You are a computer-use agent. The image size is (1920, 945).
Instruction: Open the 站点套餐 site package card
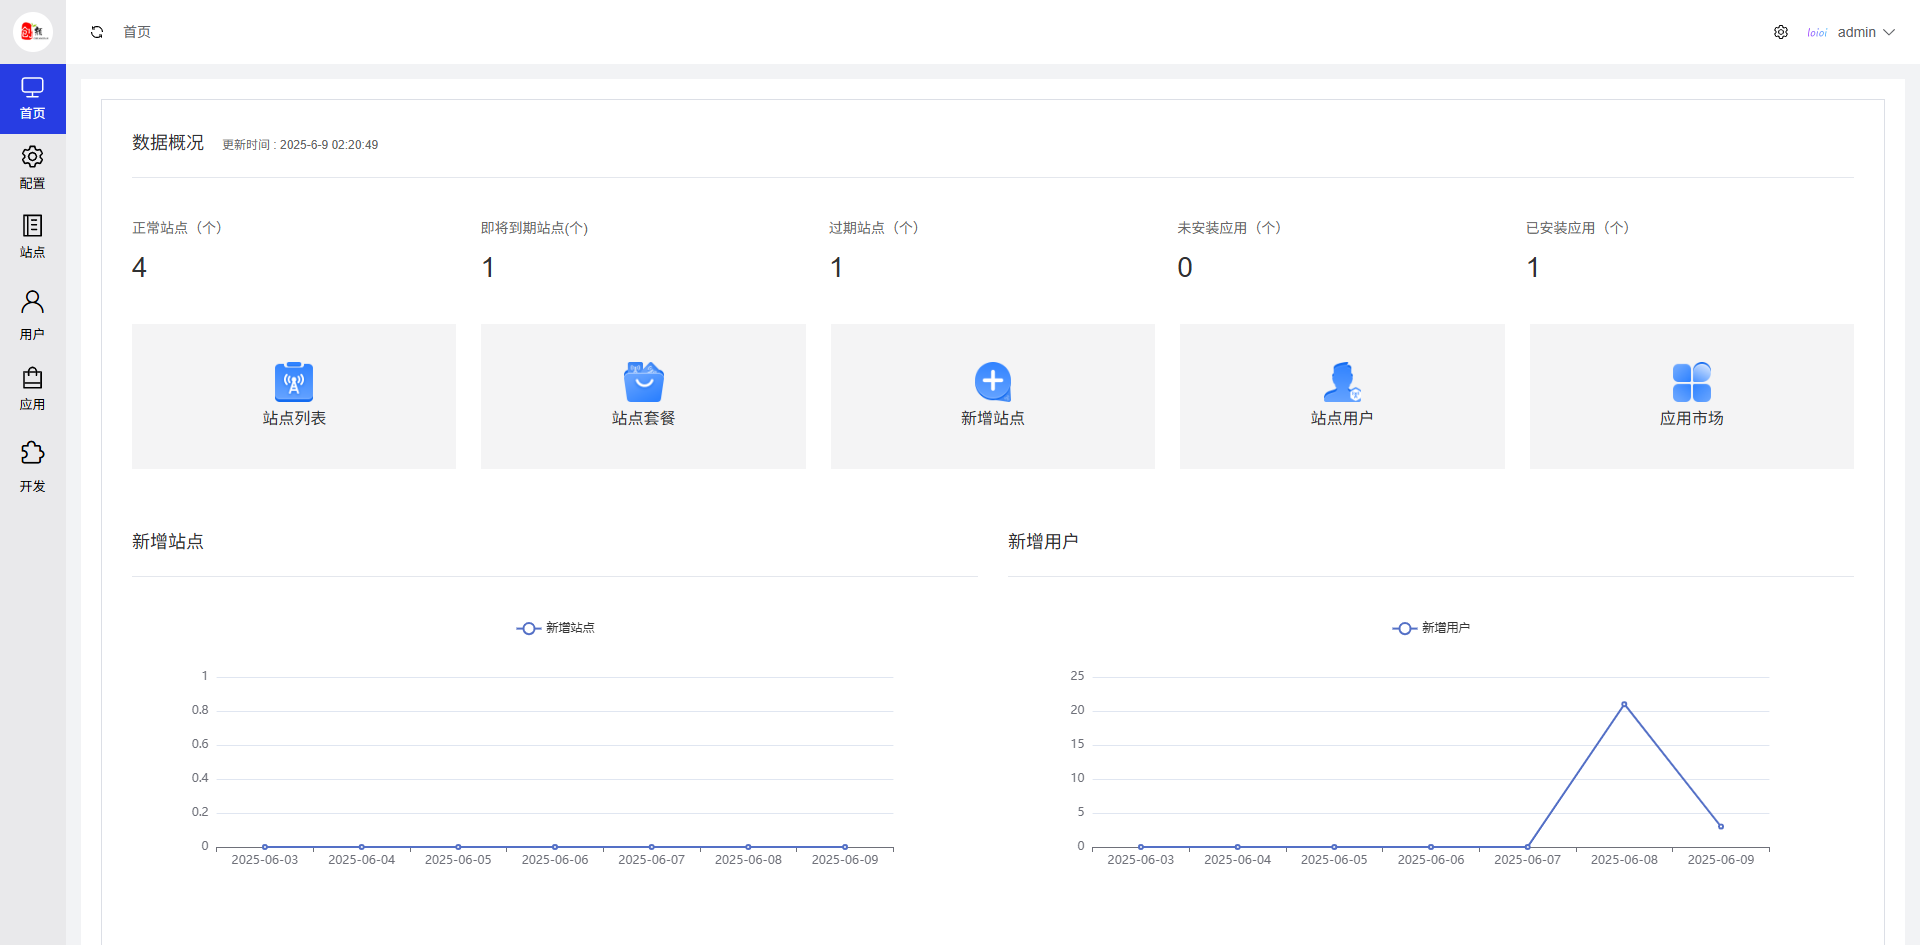click(x=643, y=396)
